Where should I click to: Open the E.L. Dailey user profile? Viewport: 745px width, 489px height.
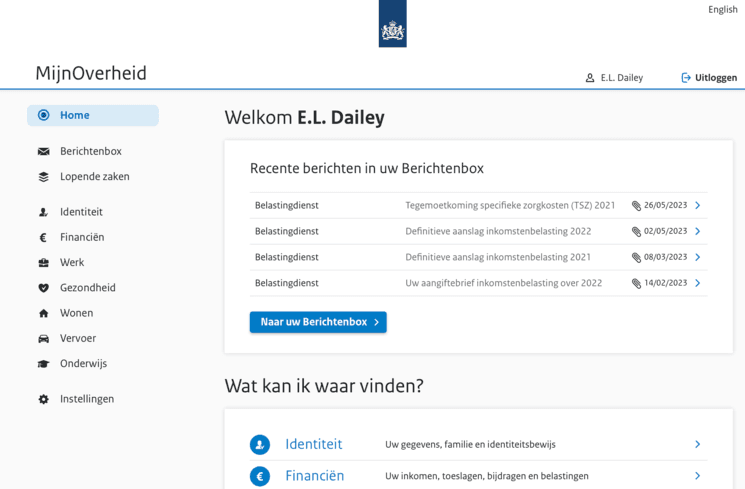pyautogui.click(x=614, y=77)
